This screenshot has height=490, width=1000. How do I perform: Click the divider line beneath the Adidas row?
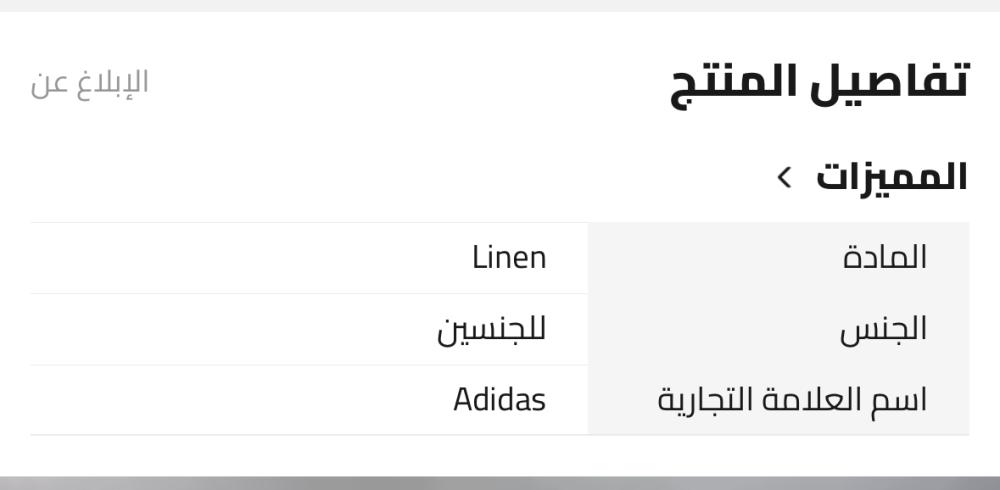pyautogui.click(x=500, y=435)
